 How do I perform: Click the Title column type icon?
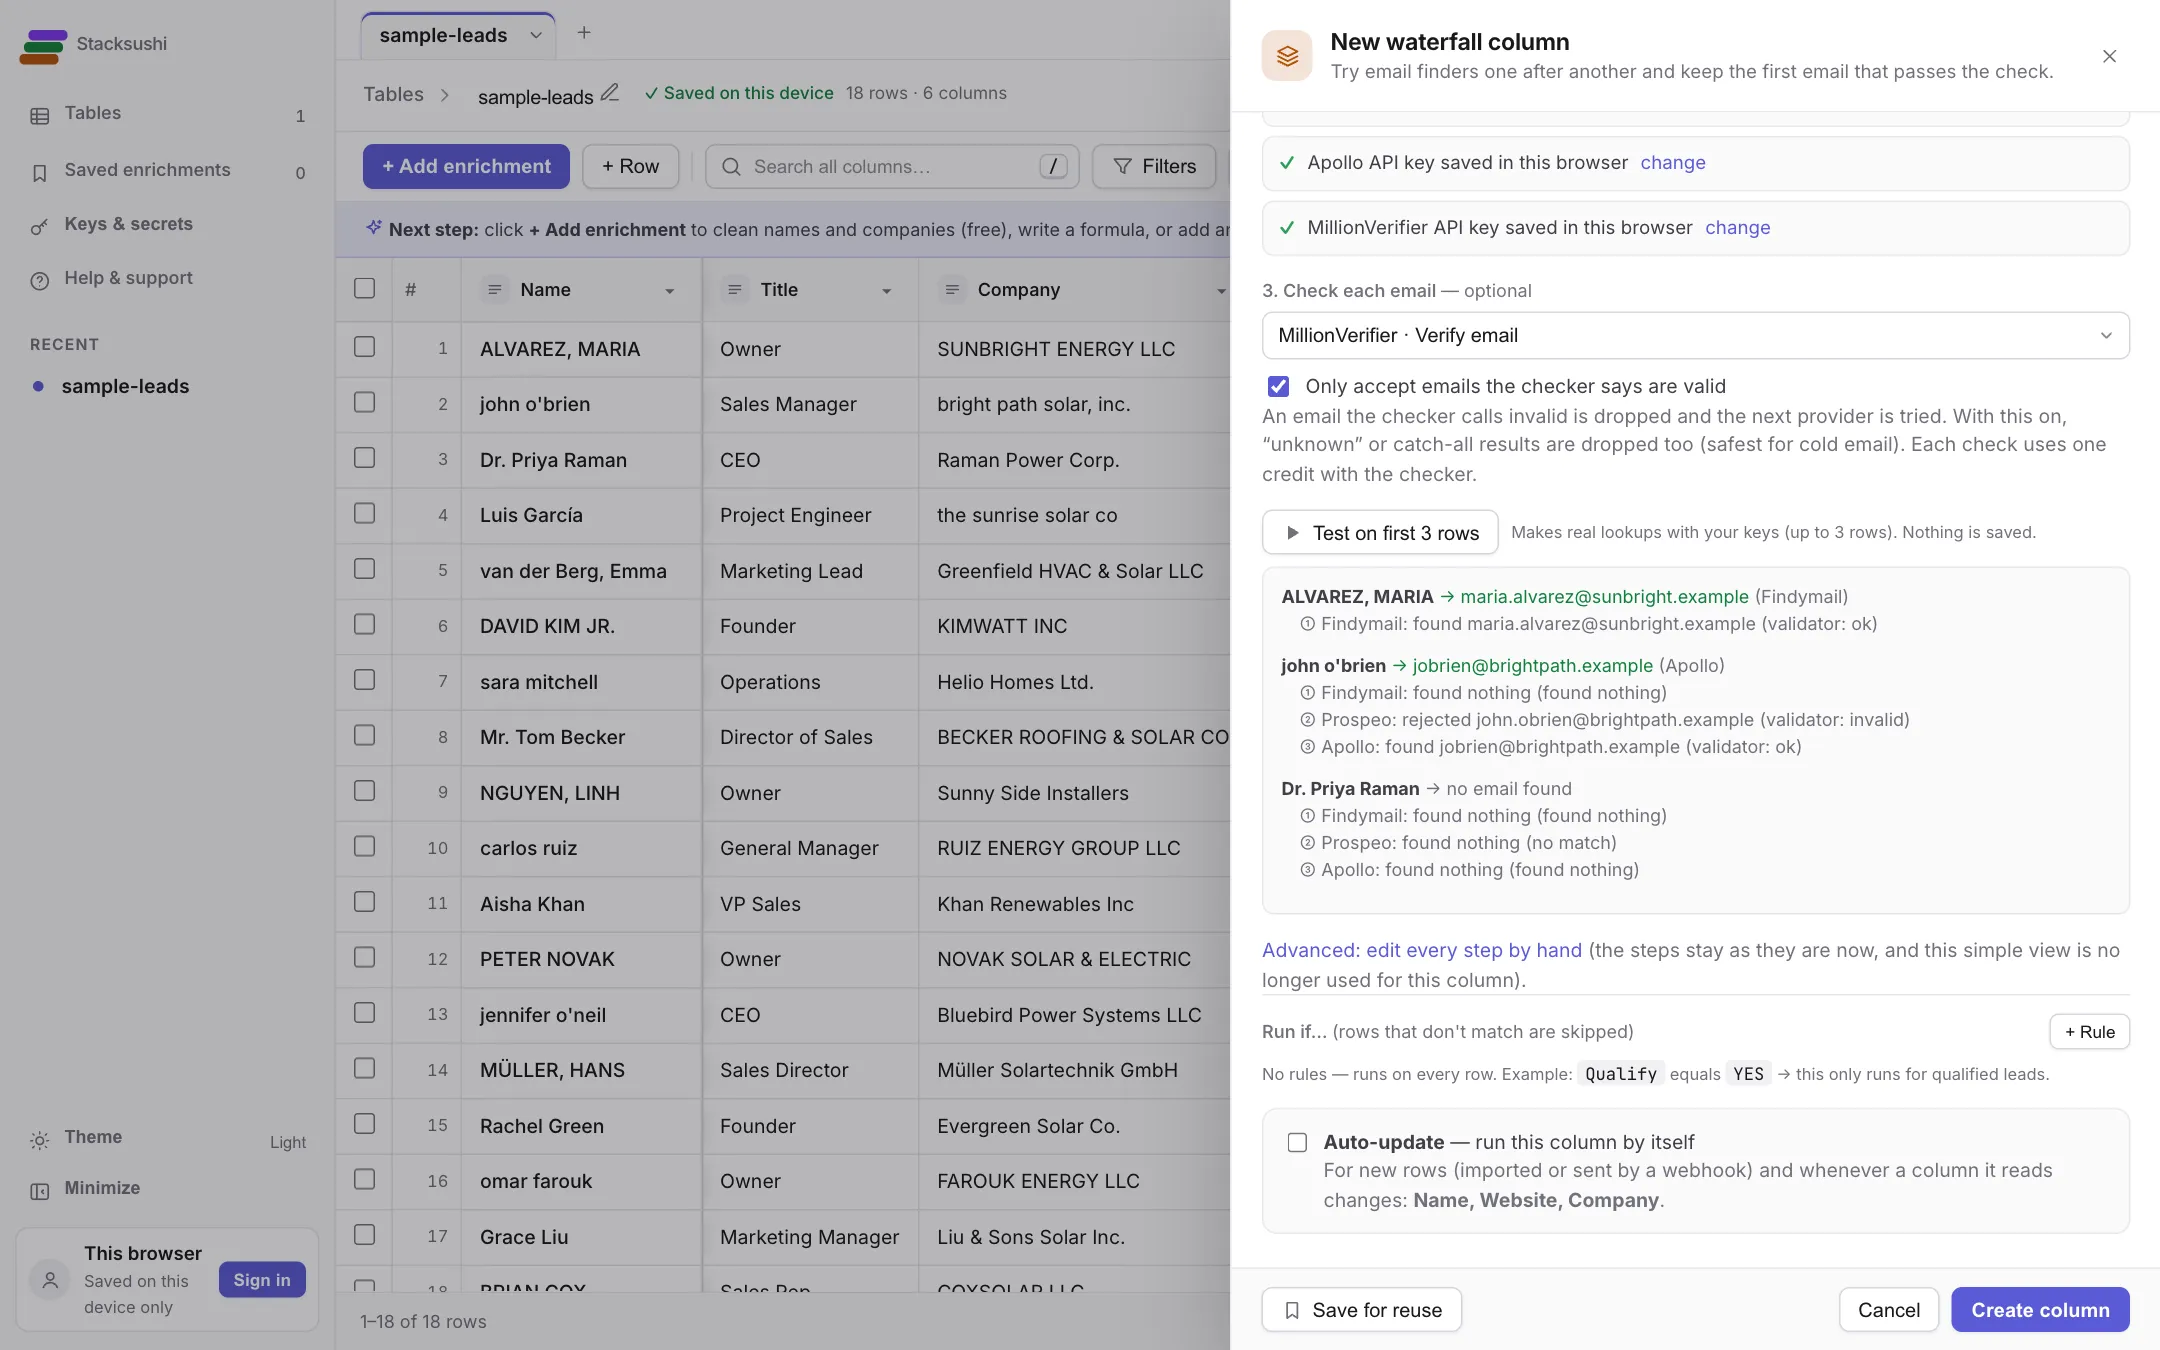(734, 290)
